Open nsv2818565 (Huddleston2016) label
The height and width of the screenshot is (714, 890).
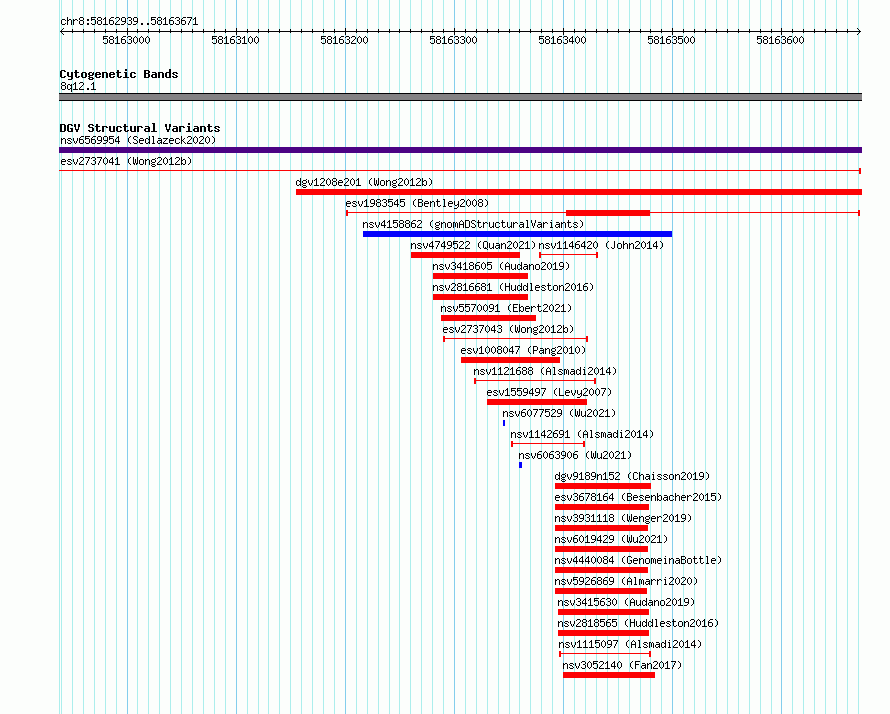637,623
